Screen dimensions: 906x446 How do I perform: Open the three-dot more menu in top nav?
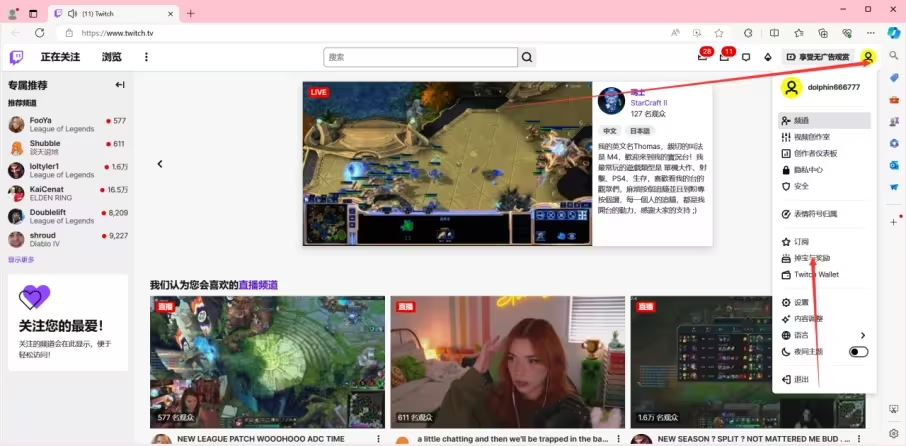click(146, 57)
